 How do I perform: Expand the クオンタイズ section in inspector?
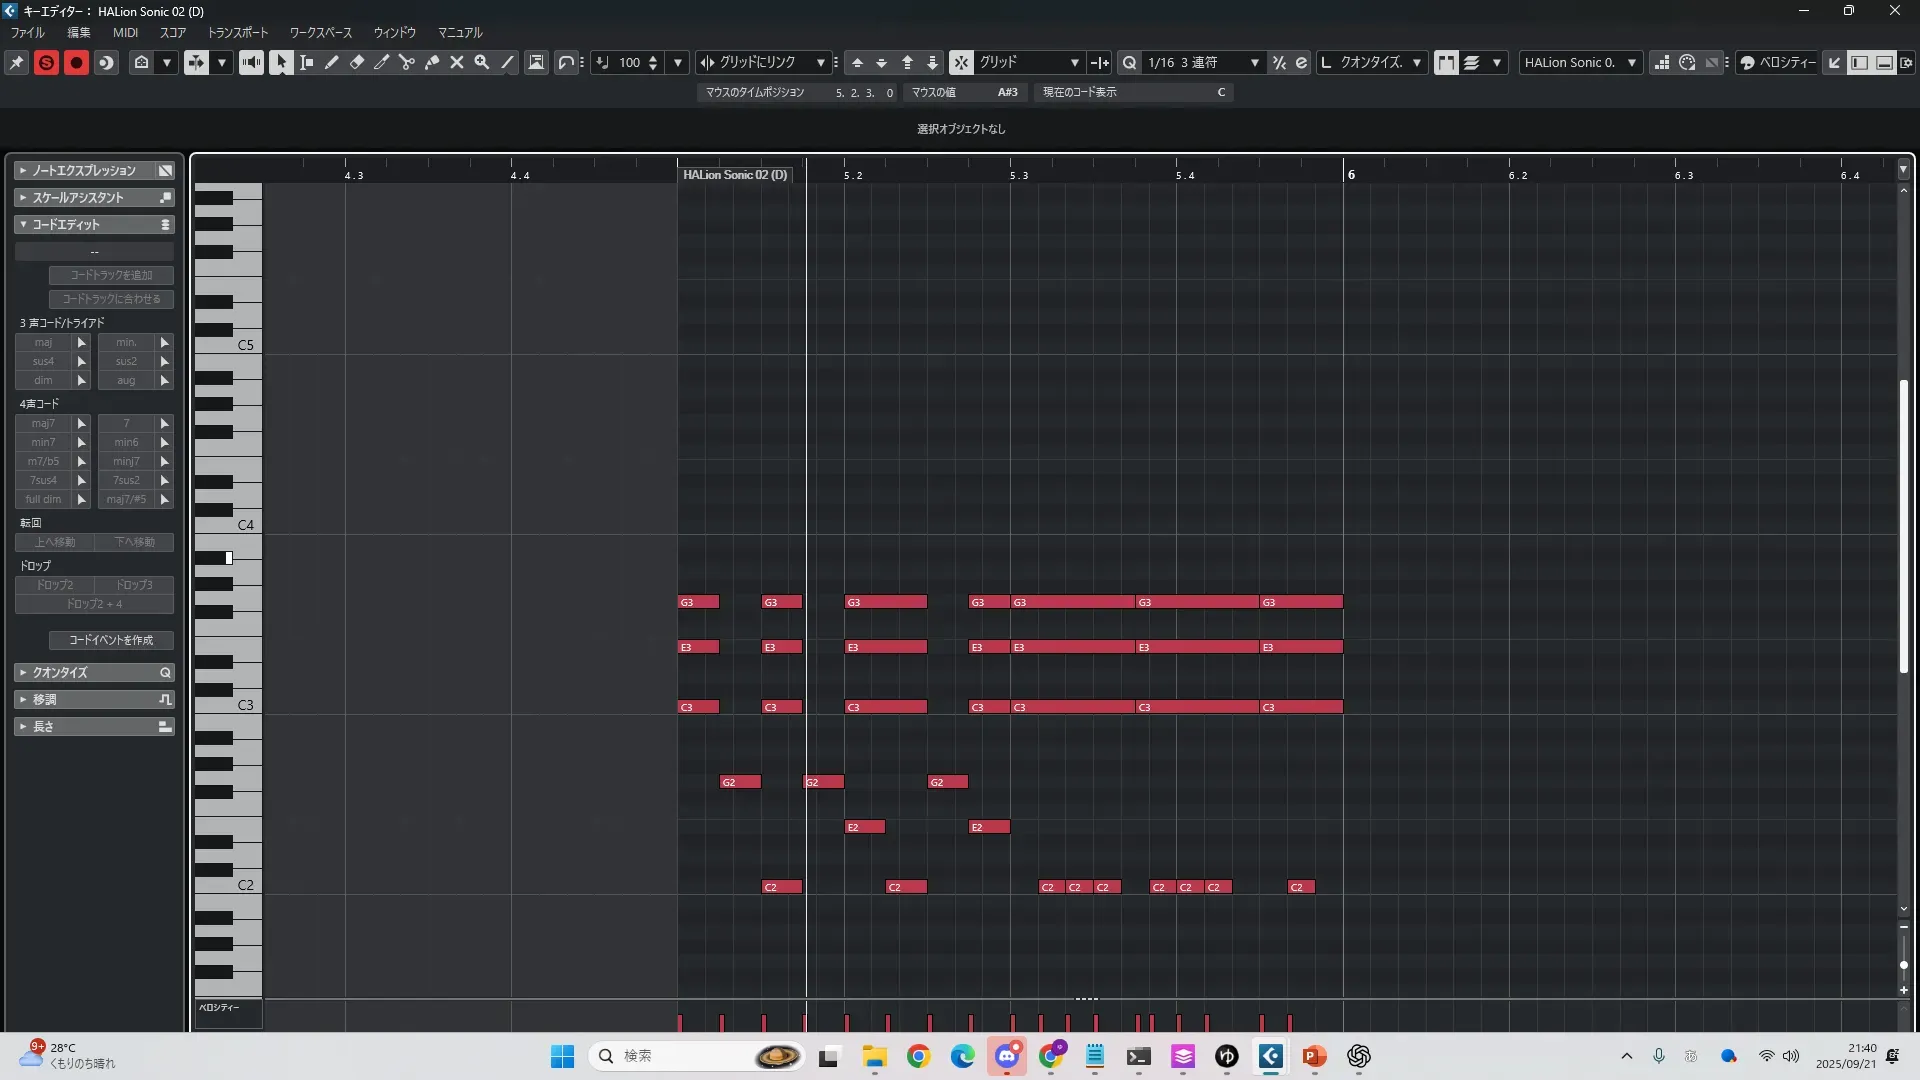point(60,672)
